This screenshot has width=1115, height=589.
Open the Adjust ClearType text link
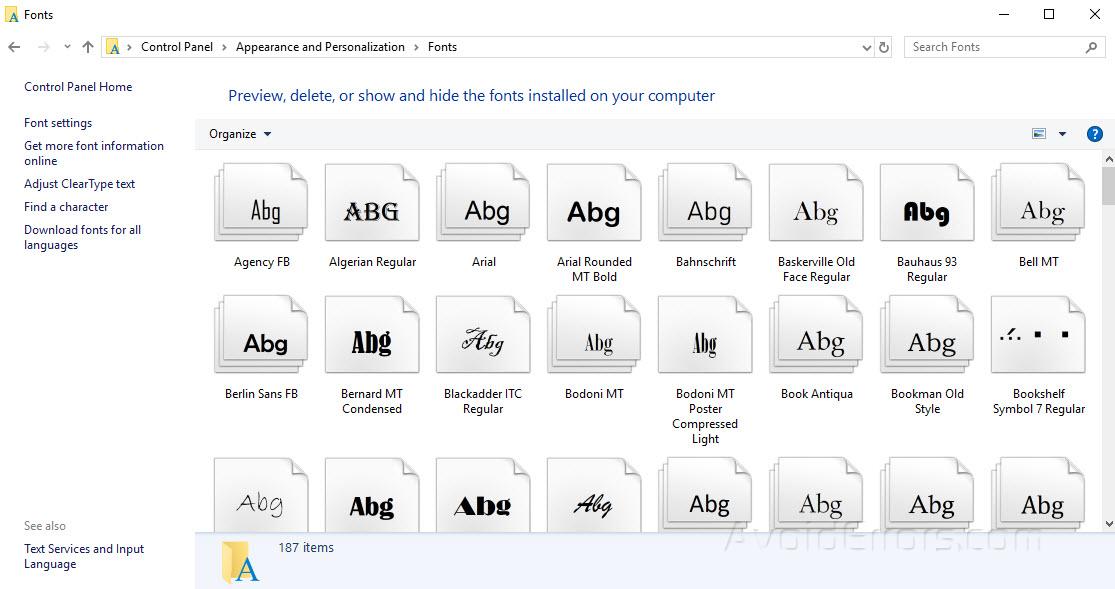79,183
